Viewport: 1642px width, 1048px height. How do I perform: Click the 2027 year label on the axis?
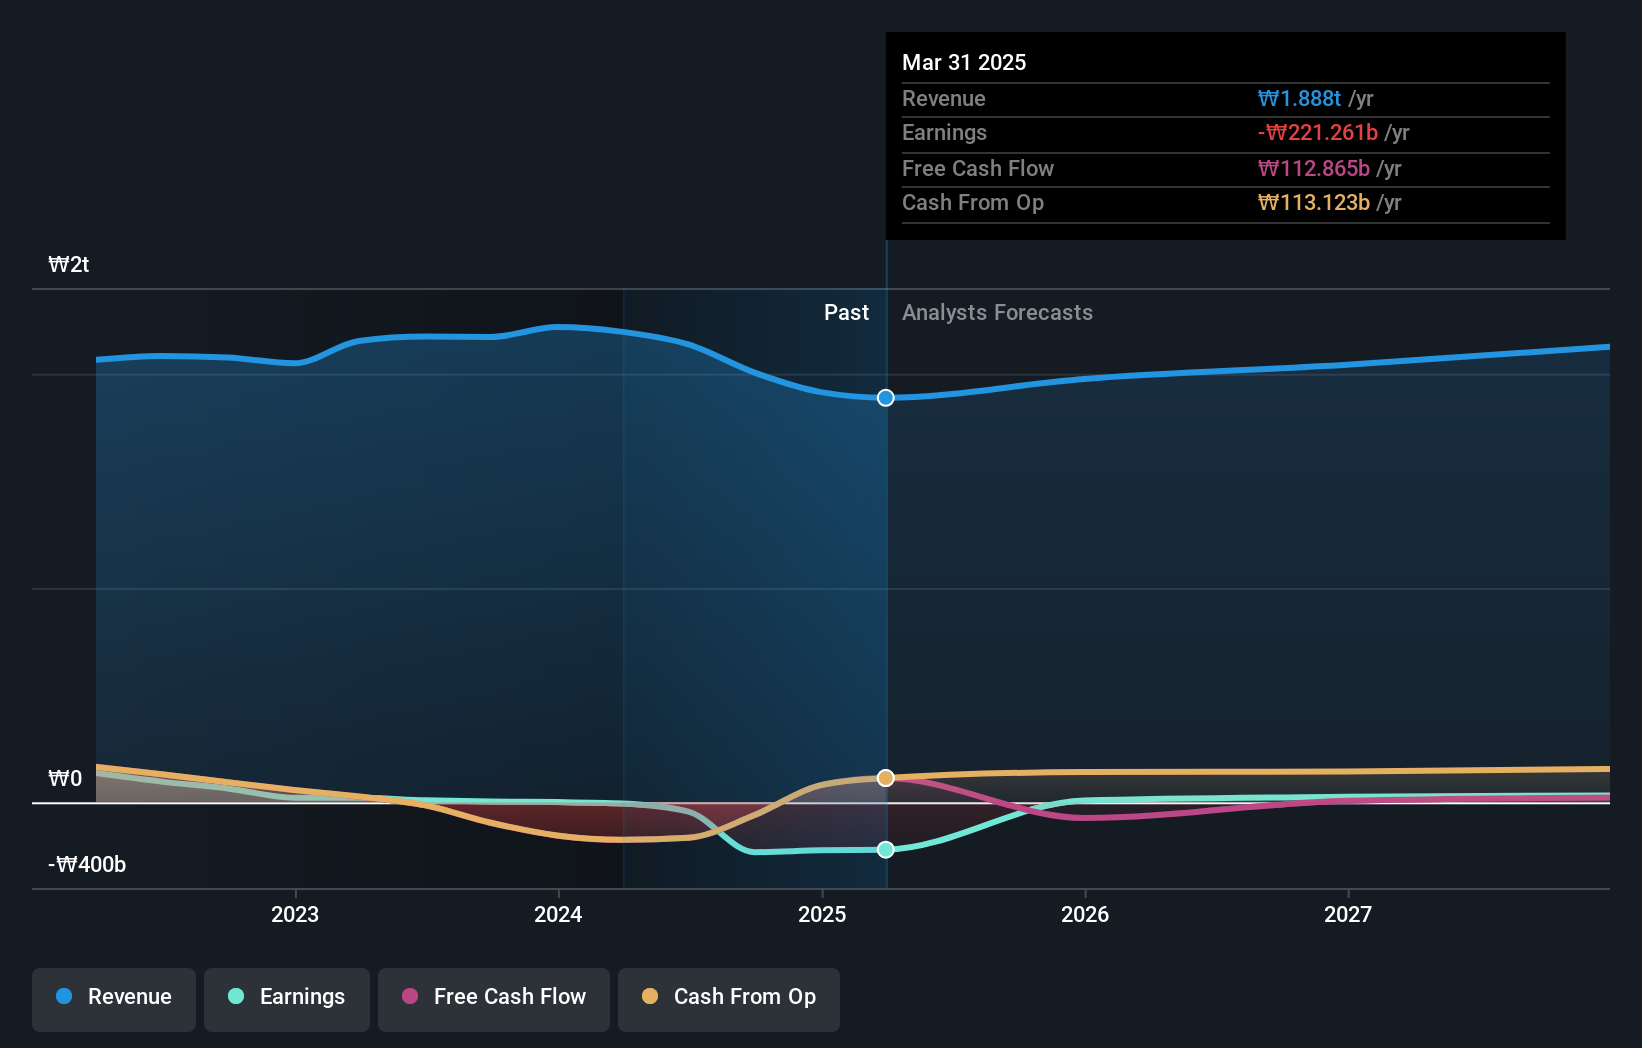[1348, 914]
